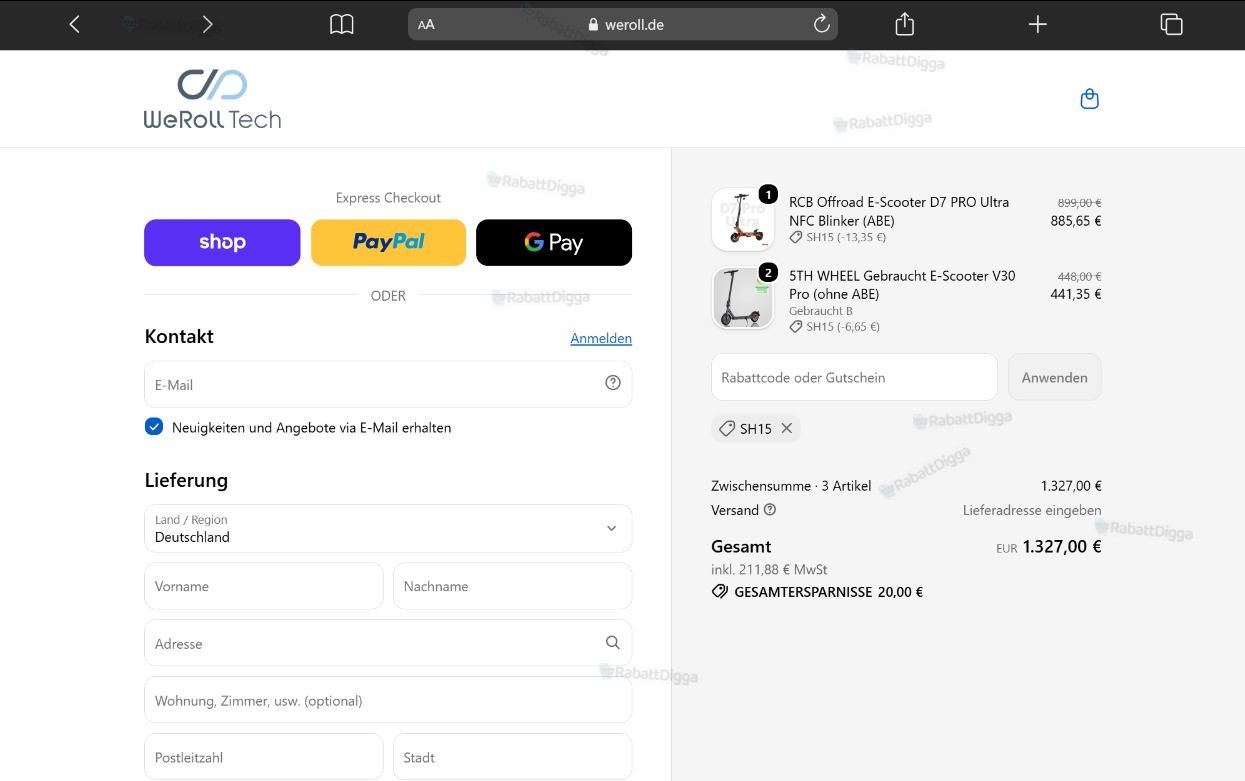1245x781 pixels.
Task: Go back with the browser back arrow
Action: click(74, 24)
